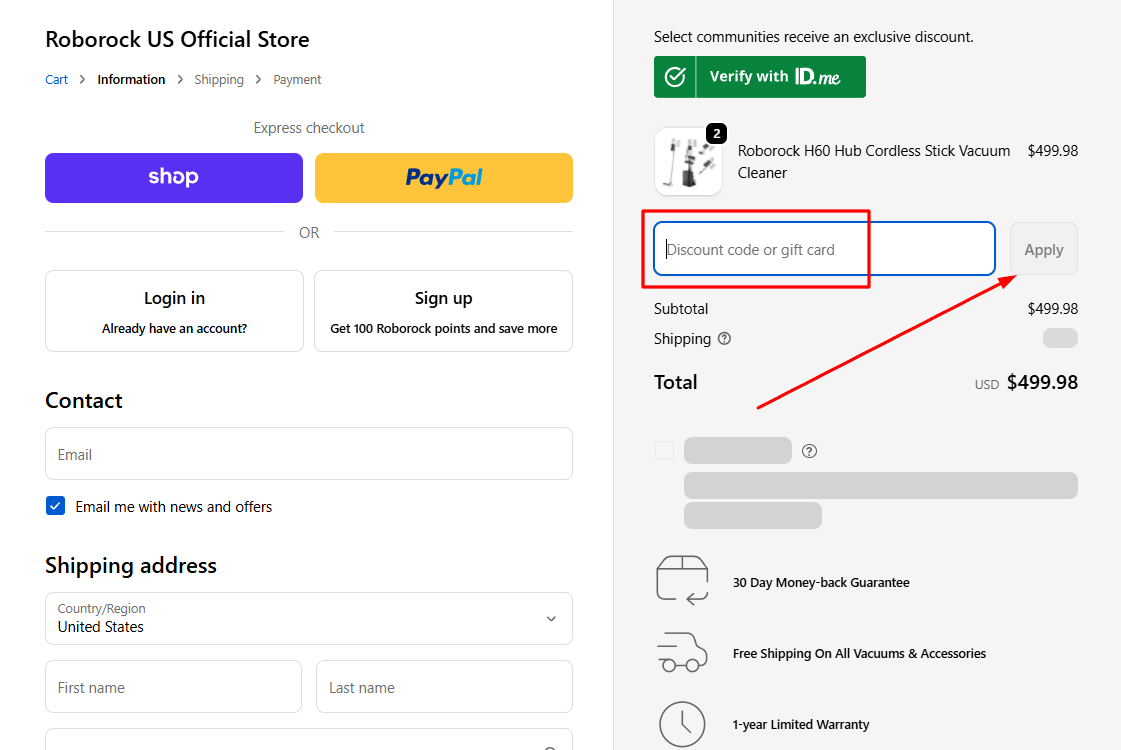Click the Sign up link

pos(443,297)
